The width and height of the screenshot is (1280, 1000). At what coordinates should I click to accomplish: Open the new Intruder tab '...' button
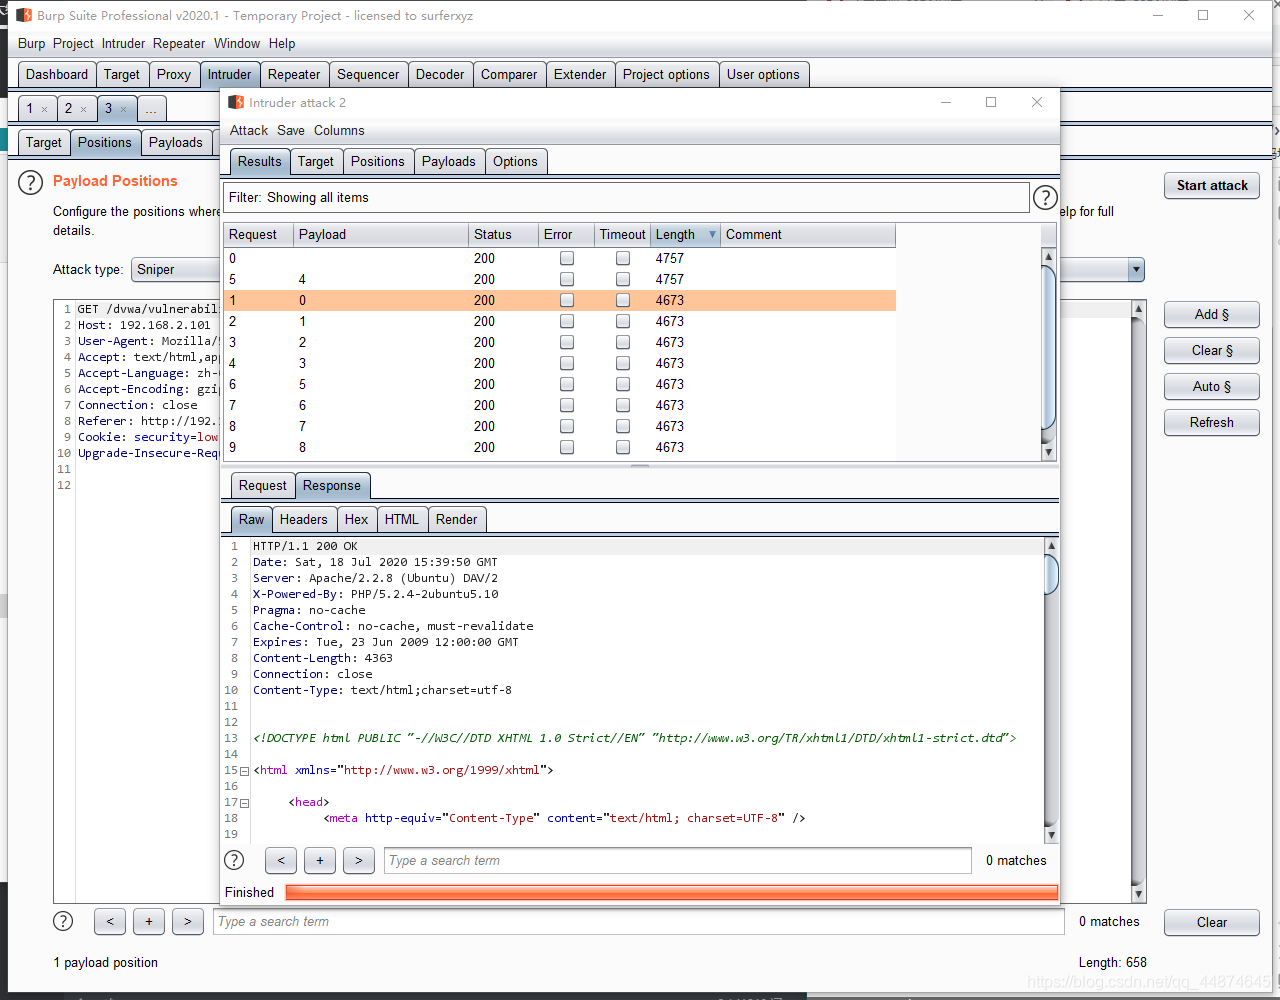click(152, 108)
